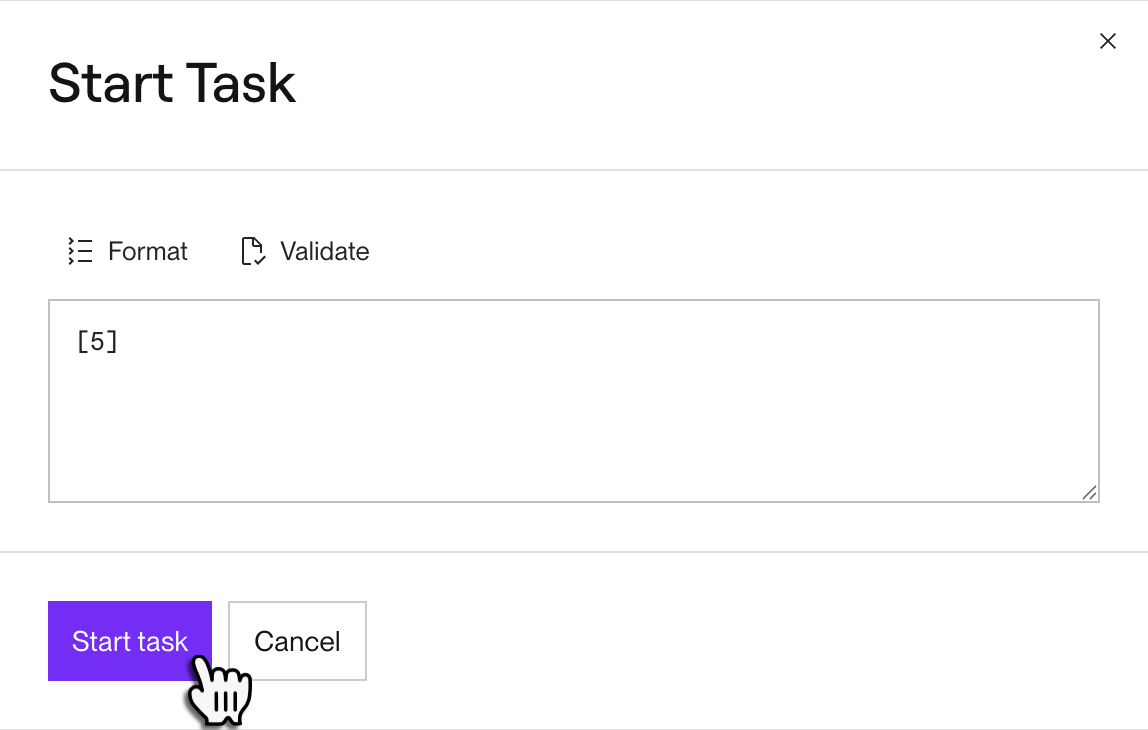The image size is (1148, 730).
Task: Click the resize handle of the input area
Action: pyautogui.click(x=1089, y=491)
